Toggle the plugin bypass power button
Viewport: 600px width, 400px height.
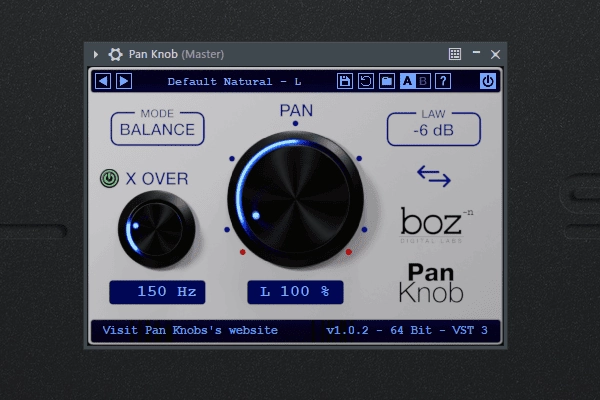click(x=488, y=81)
